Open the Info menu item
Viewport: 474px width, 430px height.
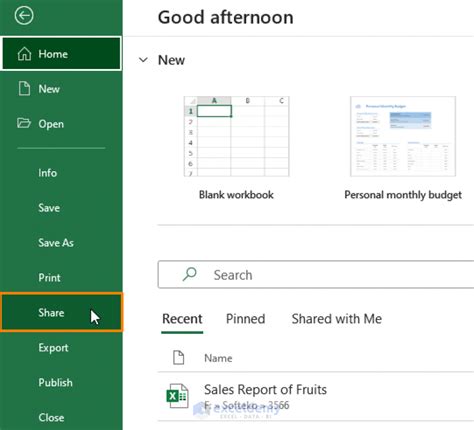coord(61,173)
